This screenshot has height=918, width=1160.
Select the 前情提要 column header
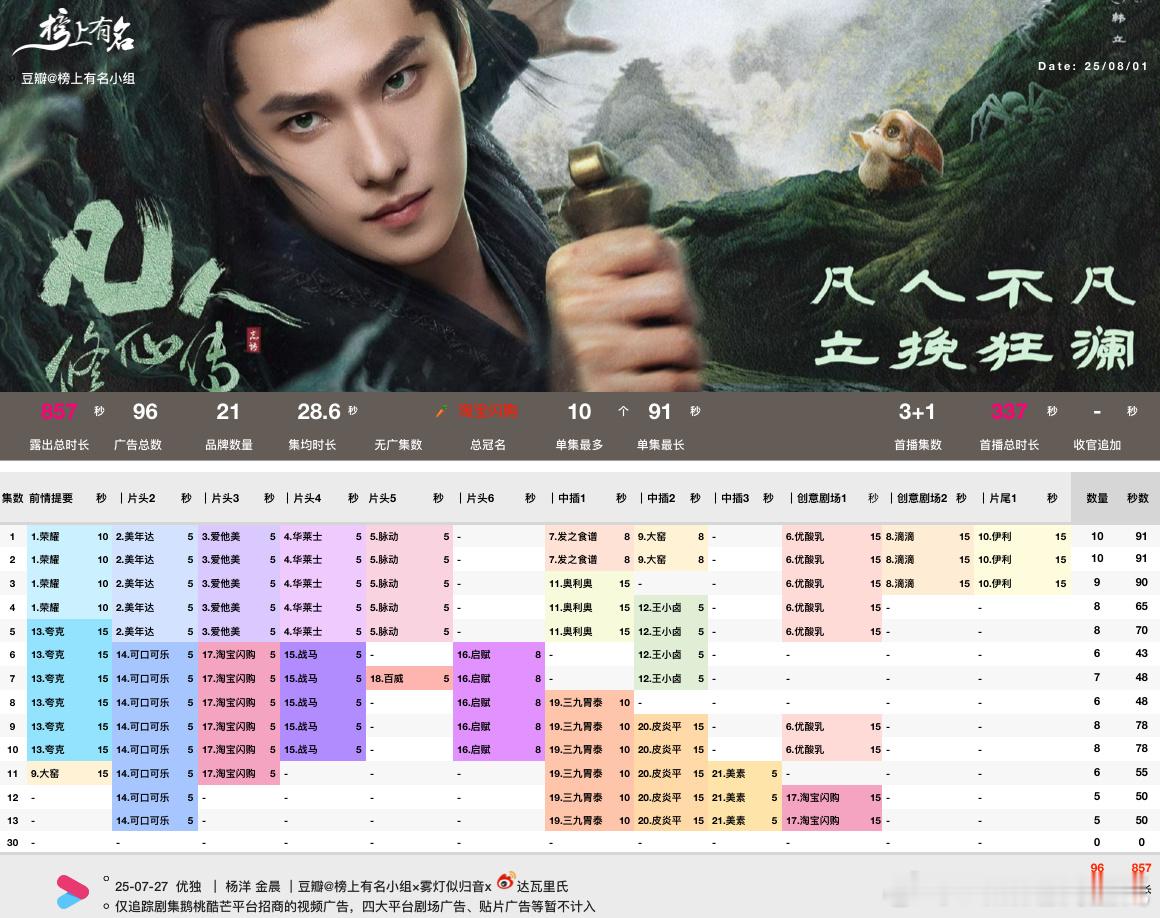tap(51, 498)
